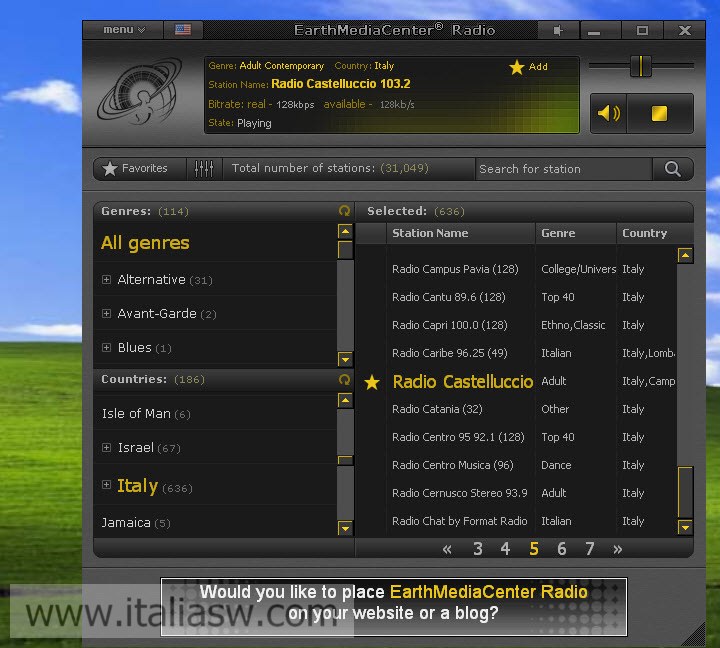The image size is (720, 648).
Task: Select Jamaica country
Action: pos(126,523)
